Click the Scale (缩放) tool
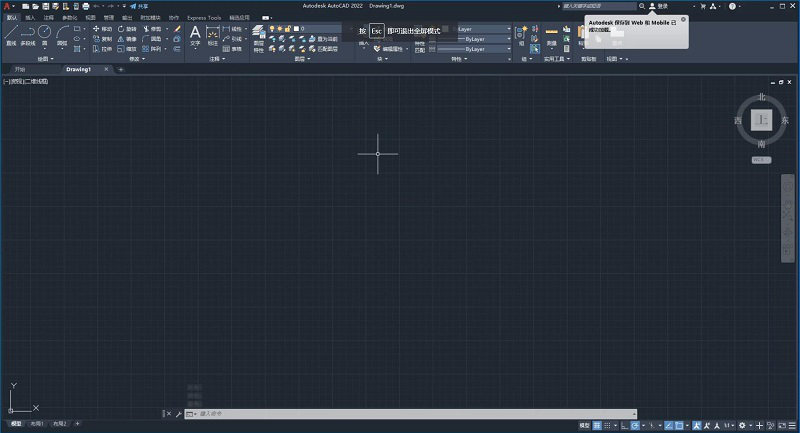800x433 pixels. click(127, 49)
